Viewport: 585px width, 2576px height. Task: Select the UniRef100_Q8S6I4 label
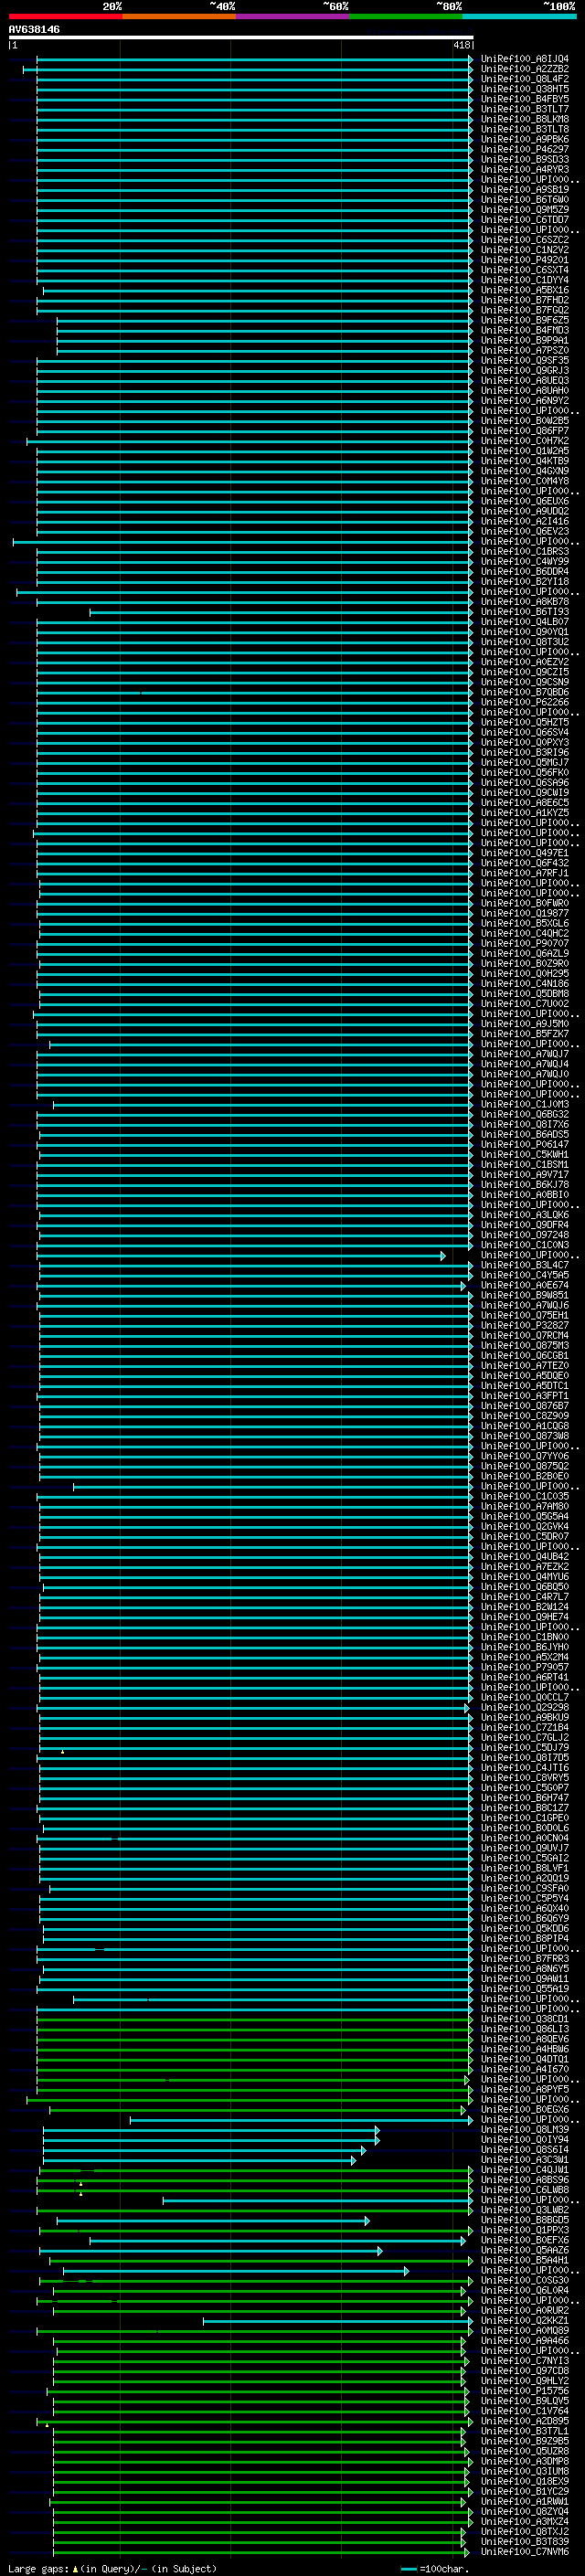524,2150
